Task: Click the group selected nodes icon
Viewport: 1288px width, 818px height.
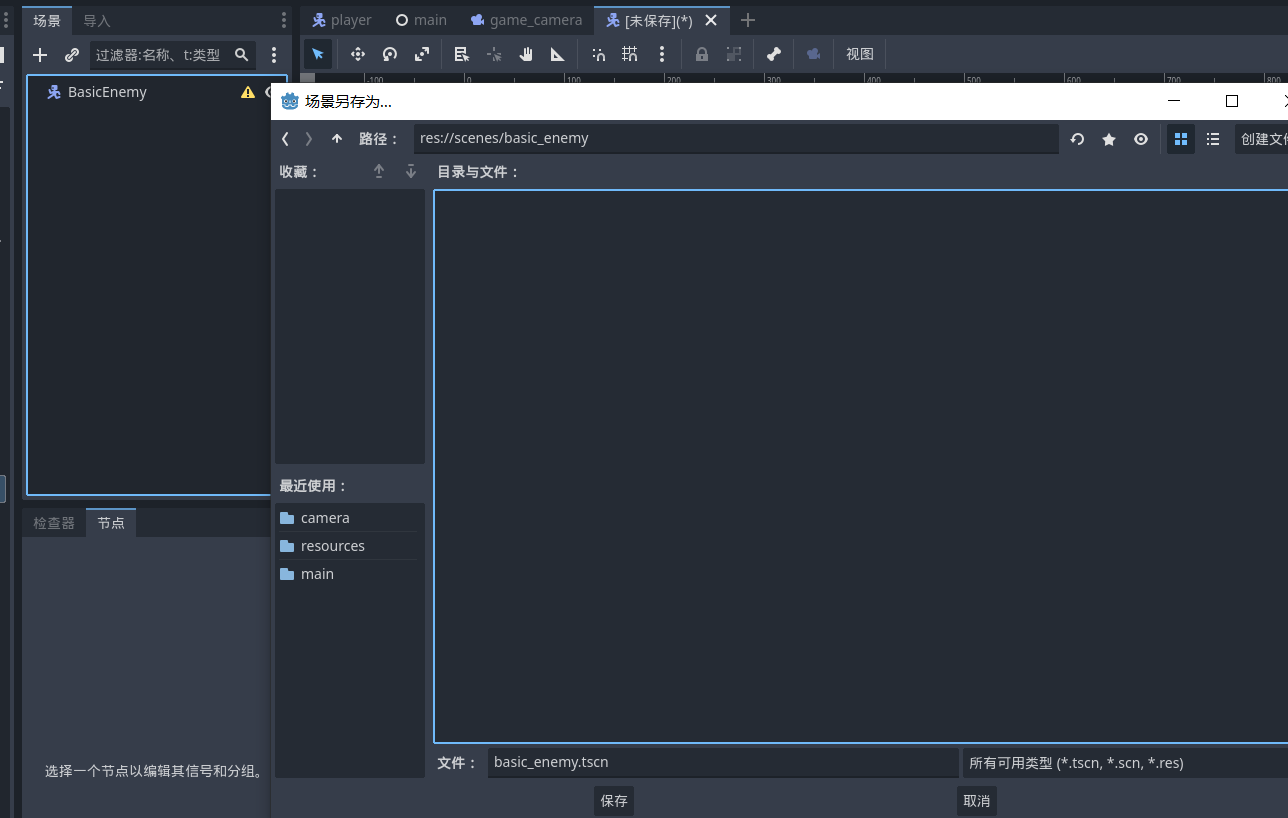Action: [734, 54]
